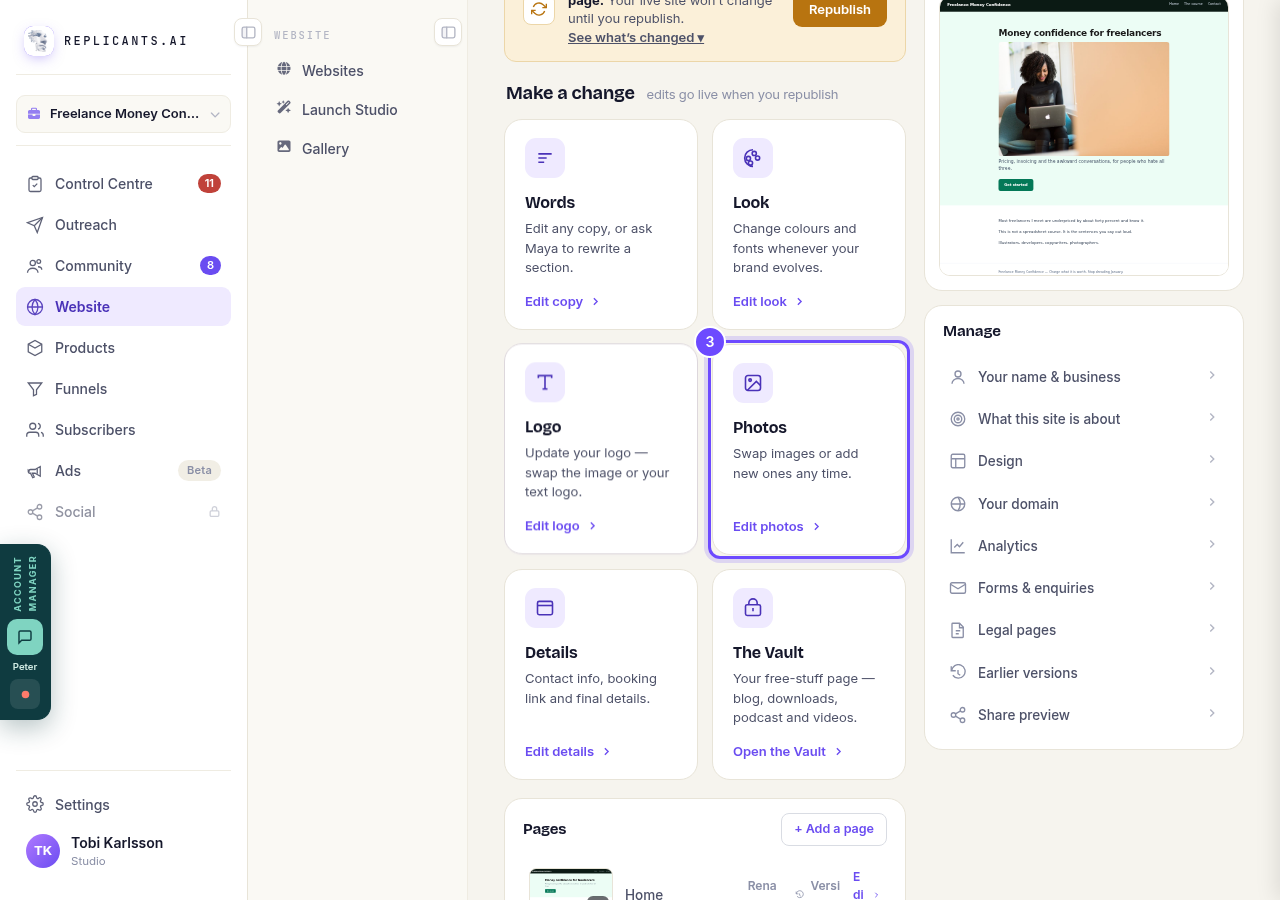Click the Republish button
1280x900 pixels.
[840, 10]
